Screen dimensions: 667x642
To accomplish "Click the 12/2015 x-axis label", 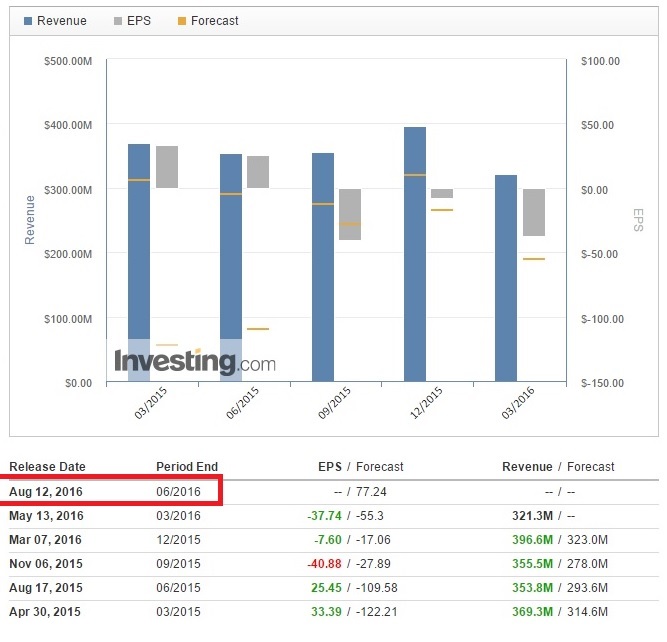I will [x=426, y=402].
